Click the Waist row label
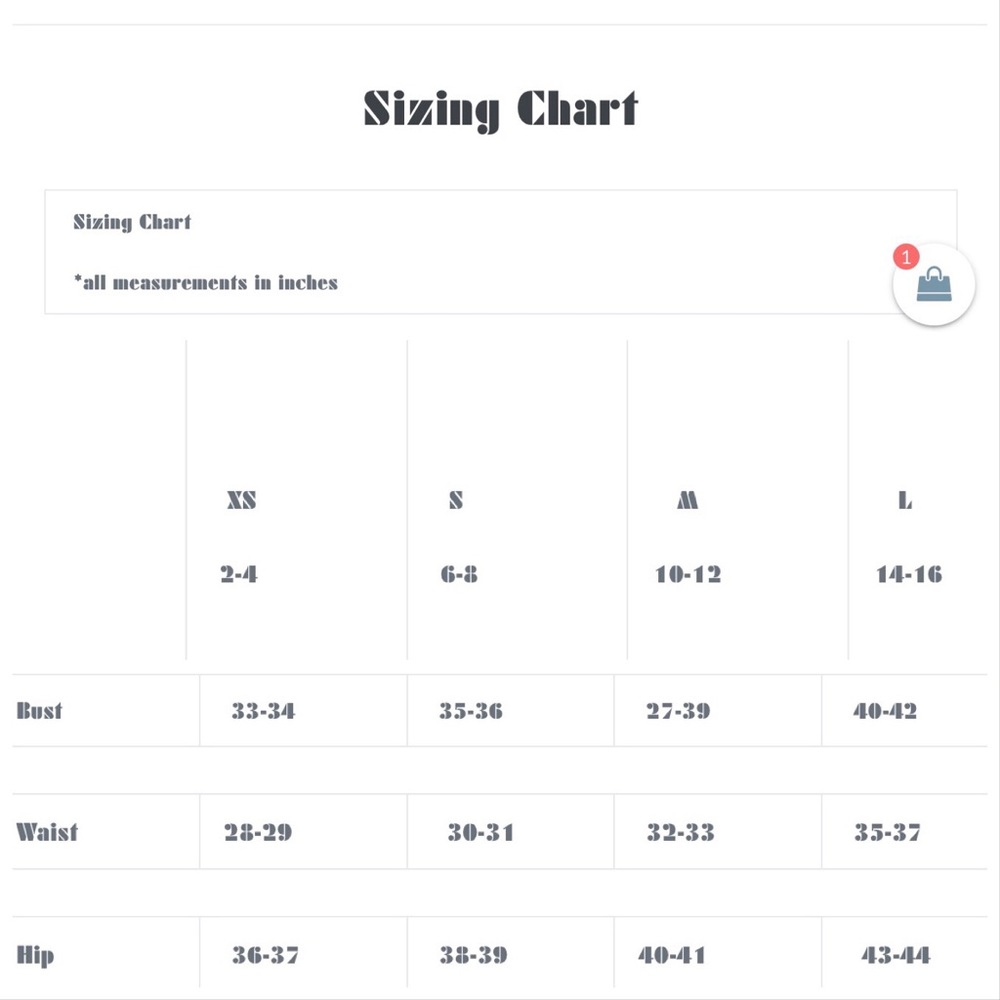1000x1000 pixels. click(x=47, y=832)
